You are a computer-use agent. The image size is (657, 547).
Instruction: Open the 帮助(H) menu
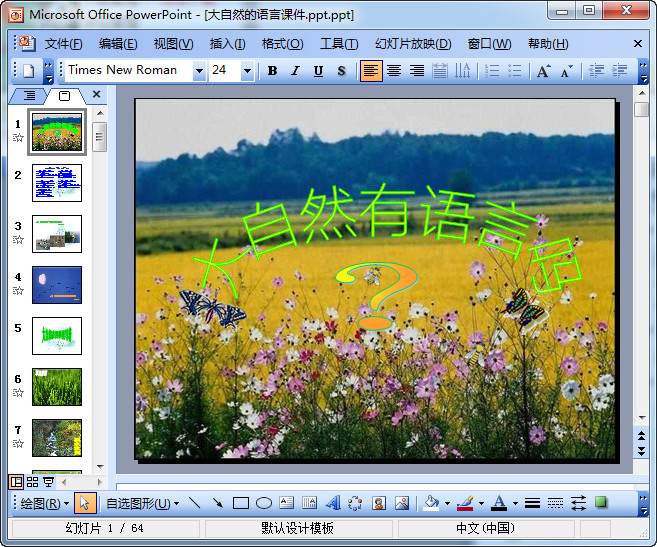[548, 44]
